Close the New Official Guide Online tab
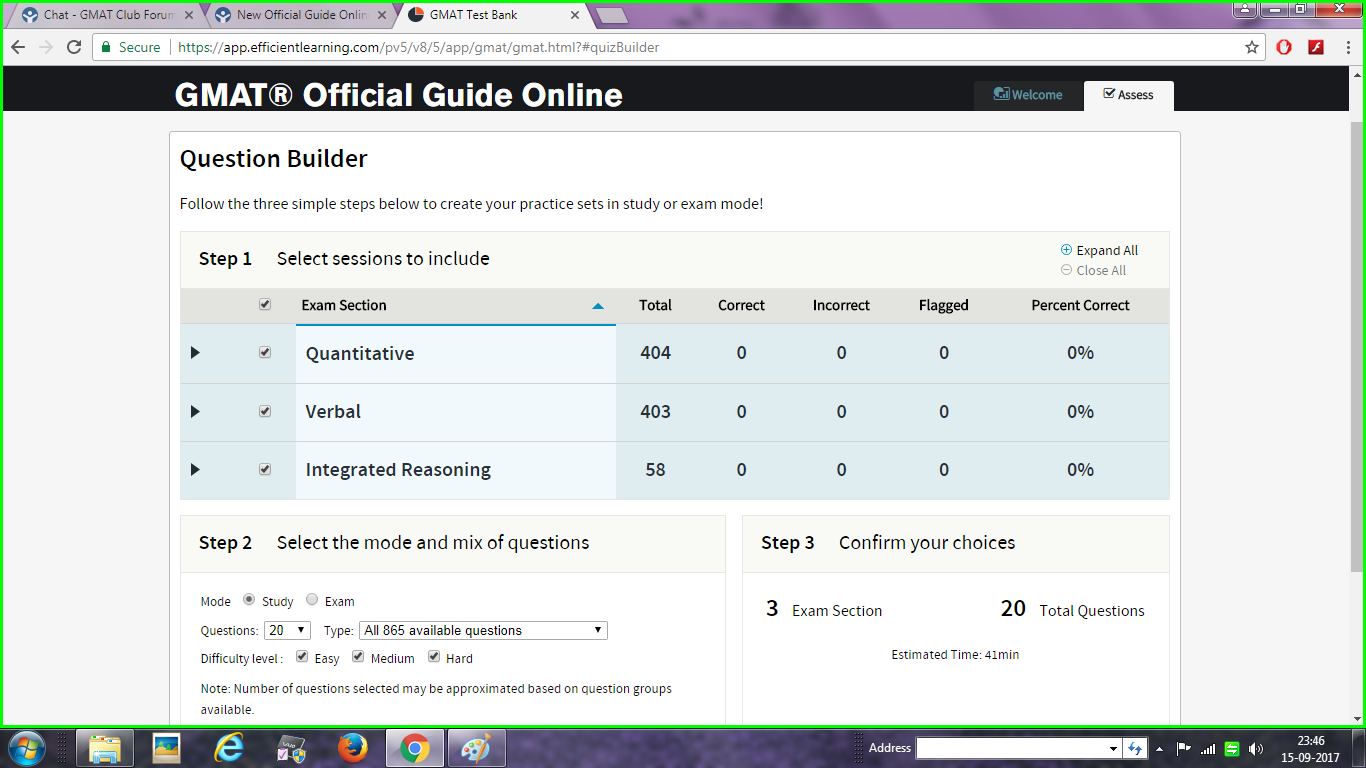This screenshot has height=768, width=1366. coord(382,15)
